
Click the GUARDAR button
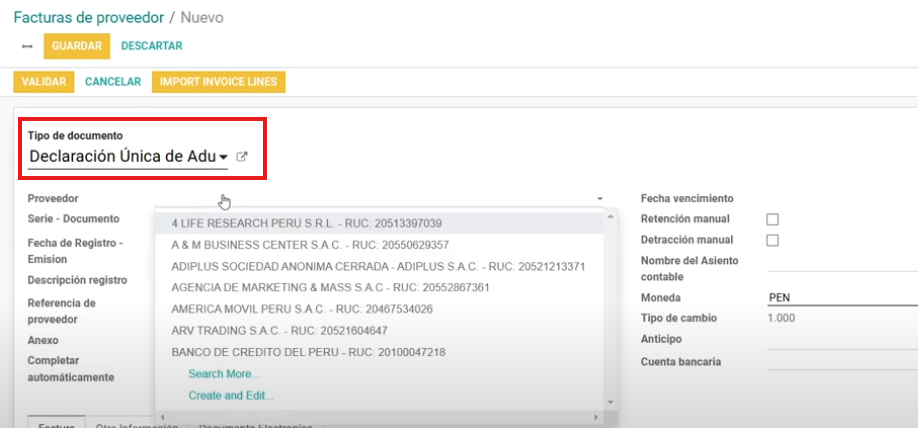click(76, 46)
